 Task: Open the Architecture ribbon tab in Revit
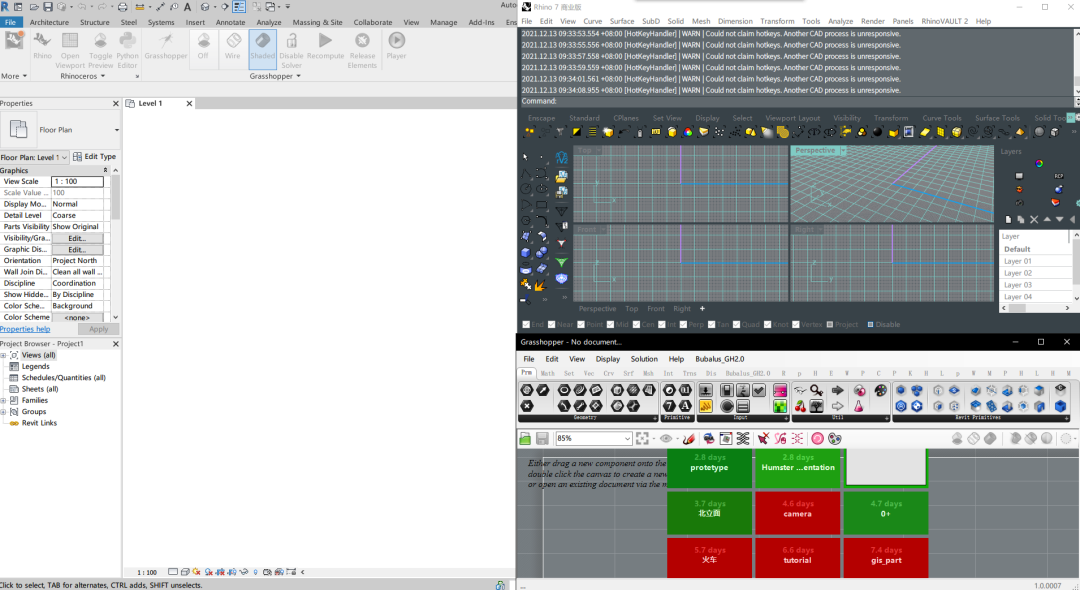pyautogui.click(x=49, y=22)
